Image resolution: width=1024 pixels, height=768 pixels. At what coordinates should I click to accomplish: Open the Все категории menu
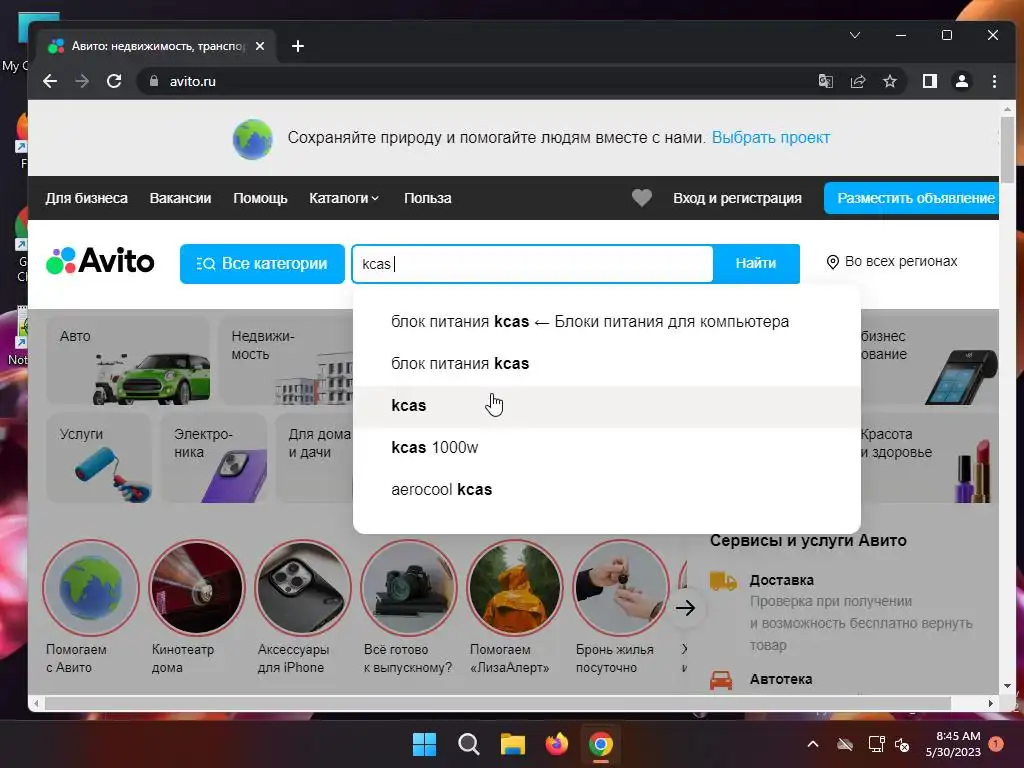tap(262, 264)
